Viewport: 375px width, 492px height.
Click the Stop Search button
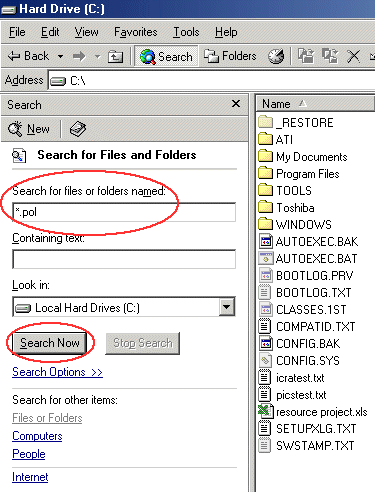(x=143, y=343)
